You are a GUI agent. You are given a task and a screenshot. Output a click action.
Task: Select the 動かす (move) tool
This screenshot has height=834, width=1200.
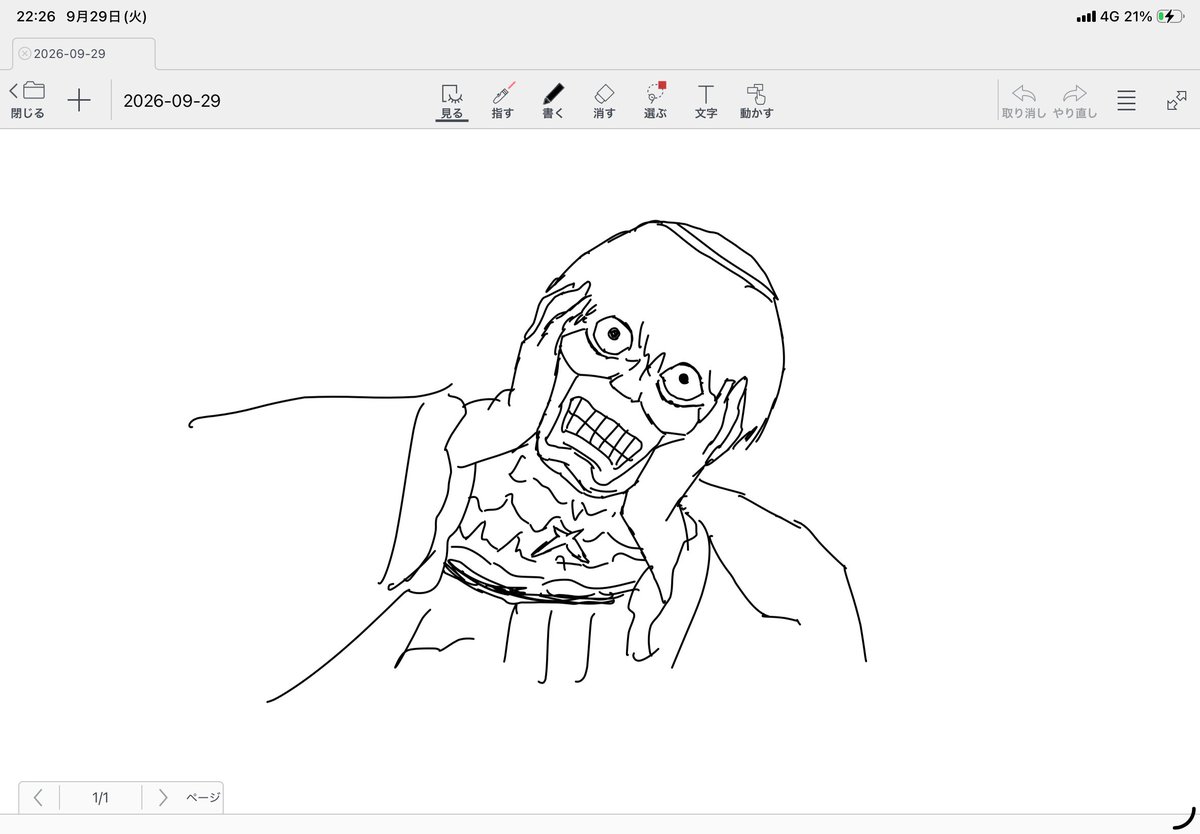coord(756,101)
